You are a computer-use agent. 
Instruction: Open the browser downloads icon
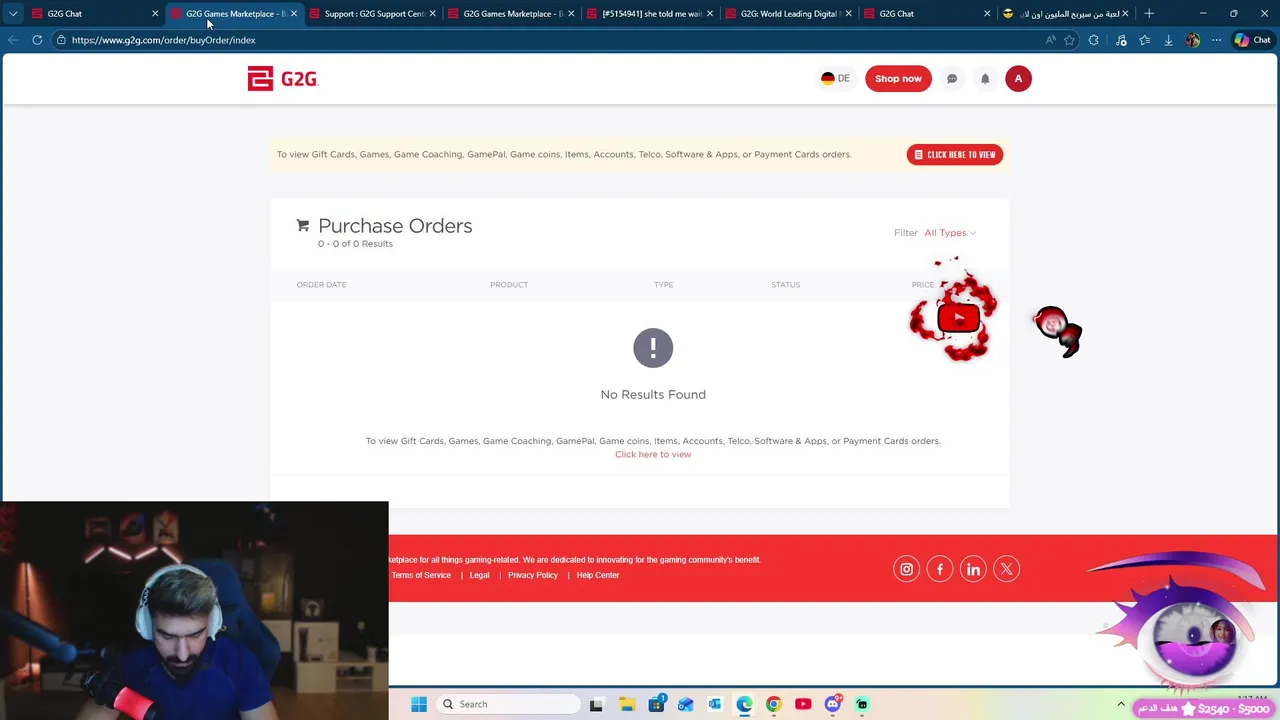[x=1168, y=40]
